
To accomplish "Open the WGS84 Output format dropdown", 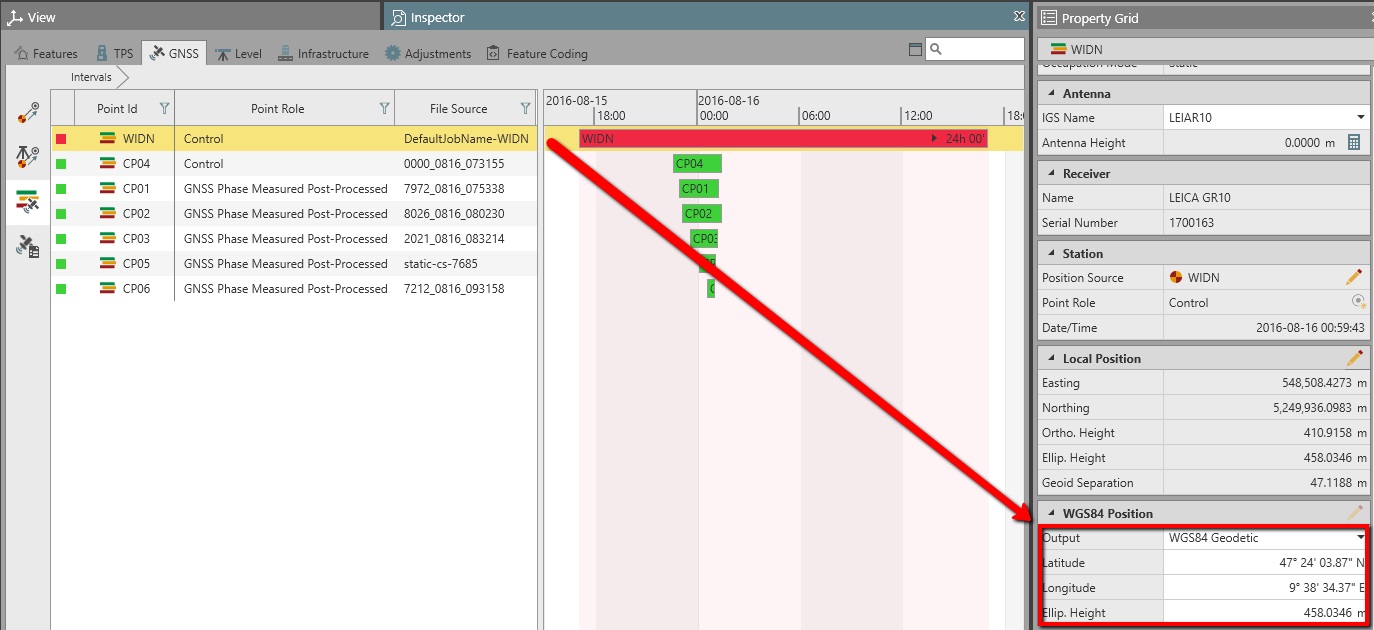I will [1360, 538].
